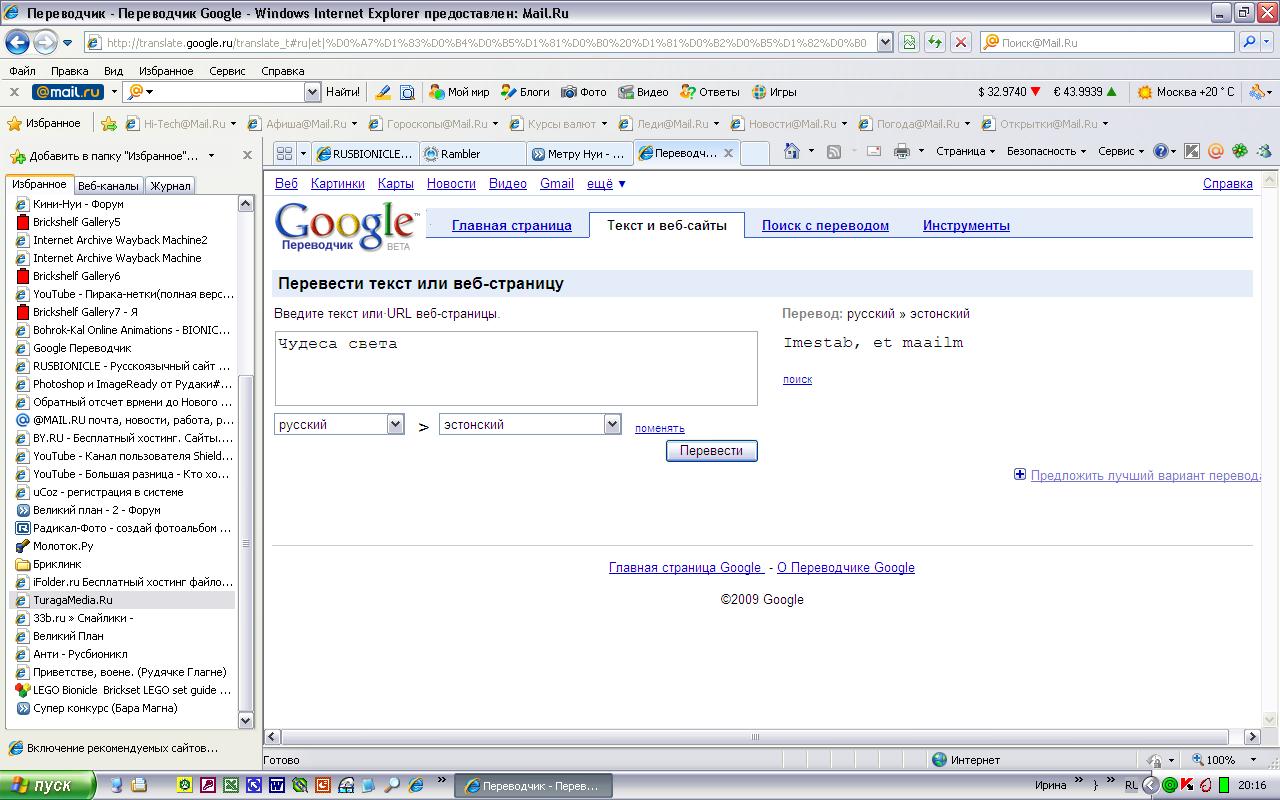Click the О Переводчике Google footer link
1280x800 pixels.
(x=846, y=568)
